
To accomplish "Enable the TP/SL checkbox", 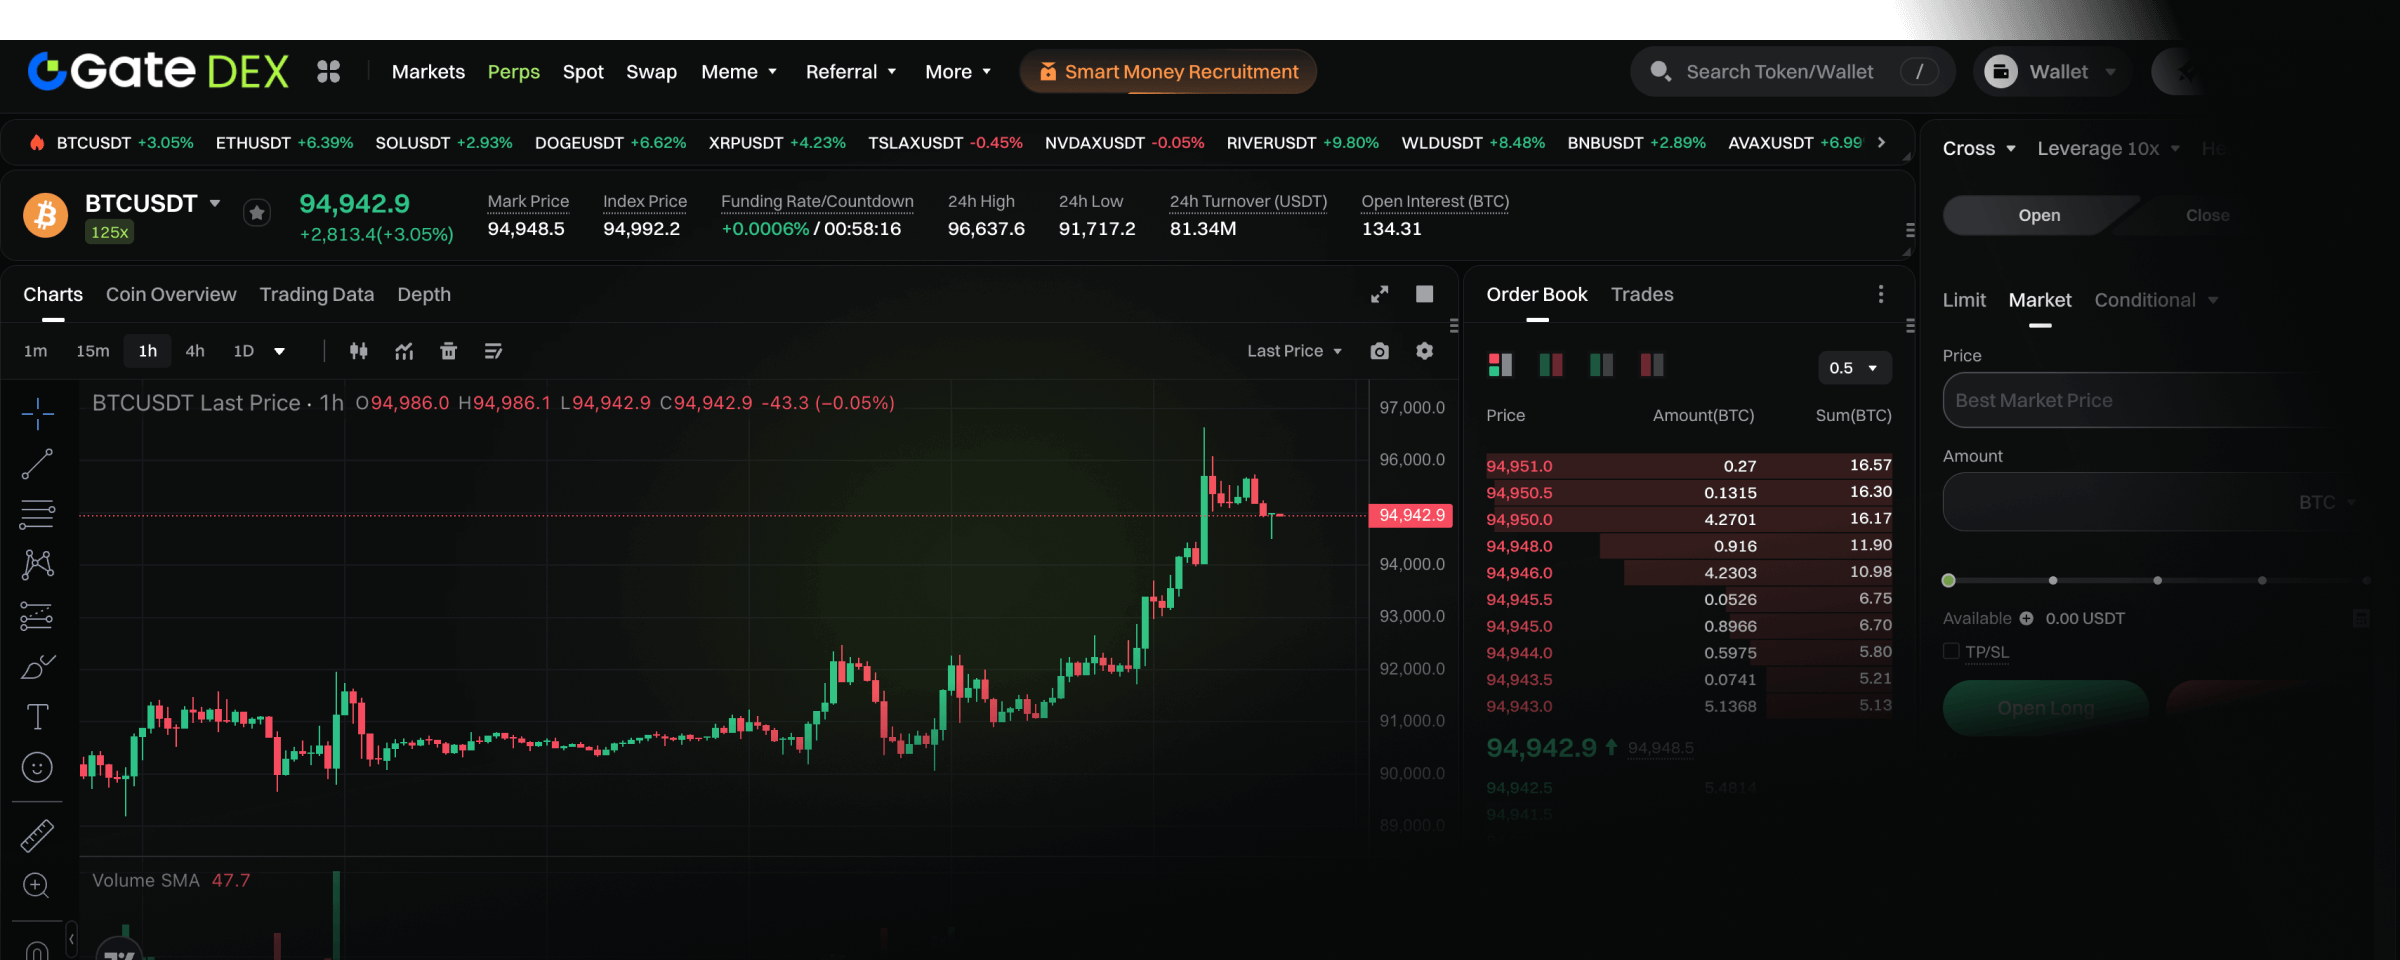I will pyautogui.click(x=1950, y=652).
